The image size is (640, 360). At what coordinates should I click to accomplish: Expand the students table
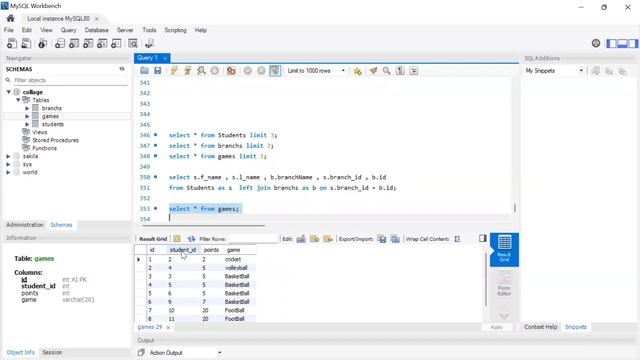(x=27, y=124)
